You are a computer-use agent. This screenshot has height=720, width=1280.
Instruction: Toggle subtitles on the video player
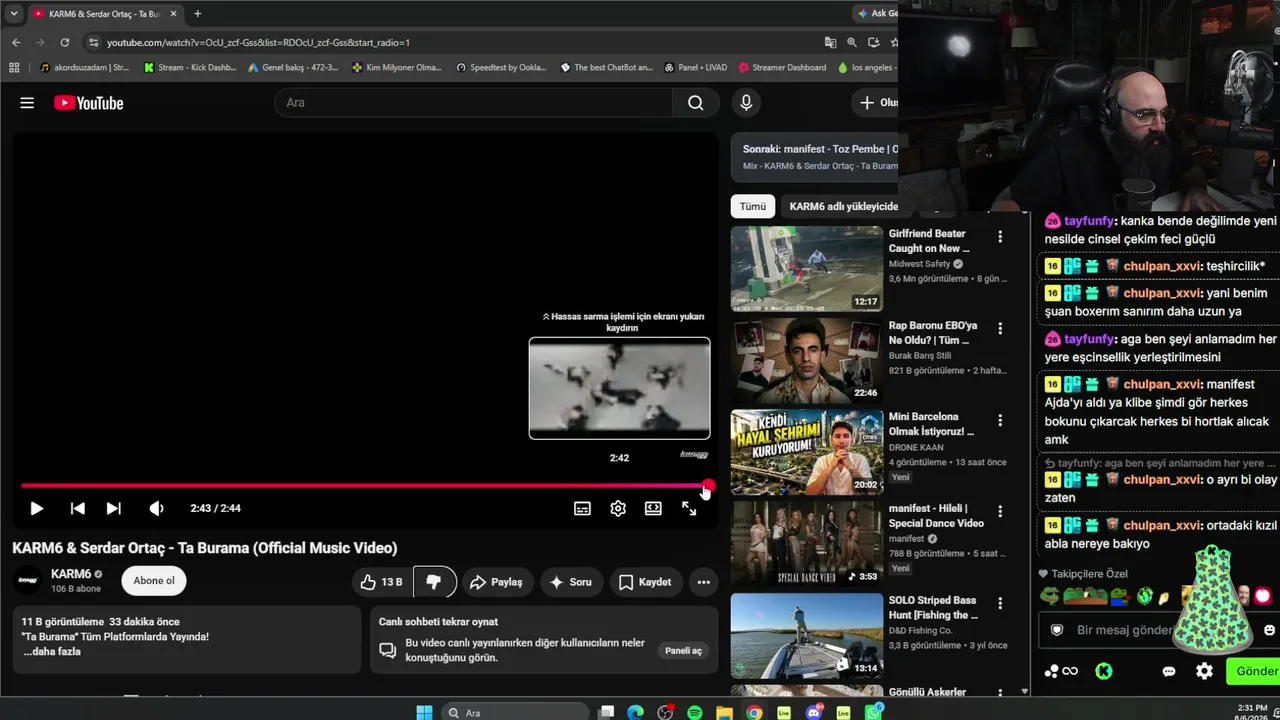click(582, 508)
